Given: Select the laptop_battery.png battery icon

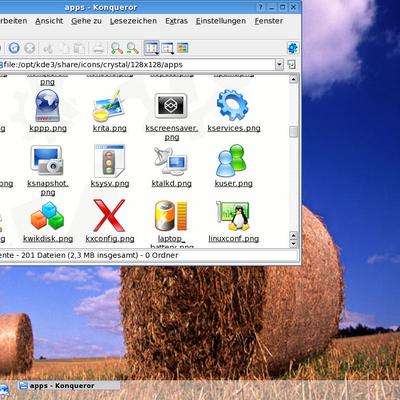Looking at the screenshot, I should point(171,216).
